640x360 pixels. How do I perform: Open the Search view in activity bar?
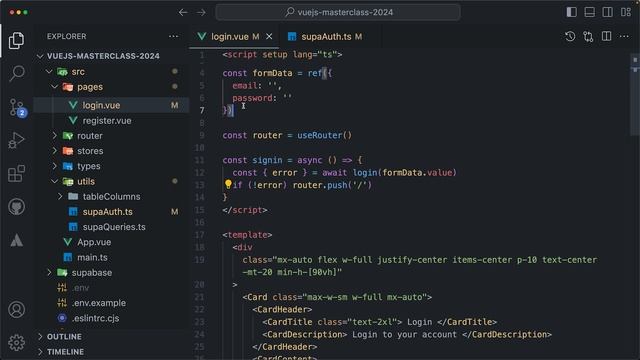pos(16,73)
